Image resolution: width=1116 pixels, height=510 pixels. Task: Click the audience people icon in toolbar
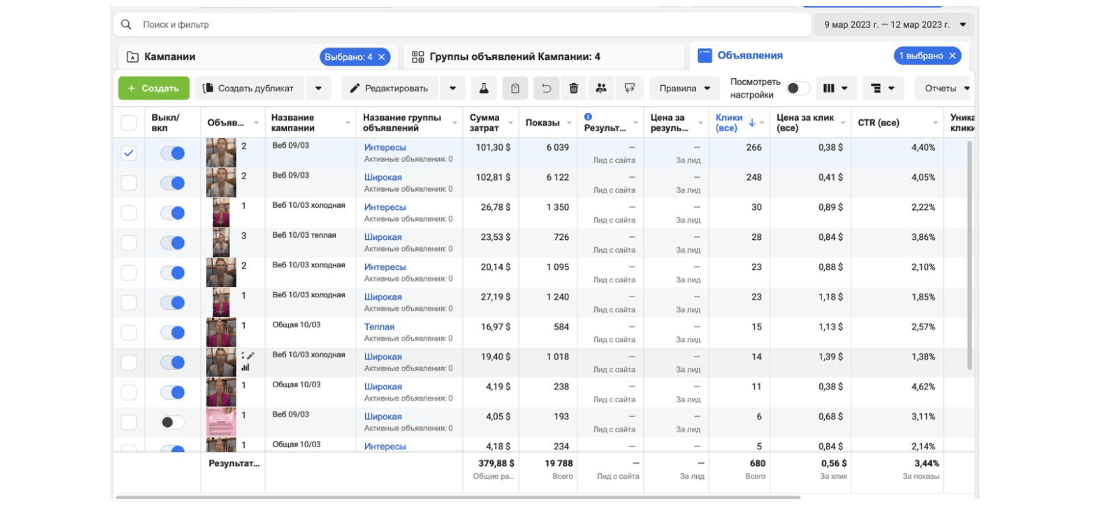[600, 88]
